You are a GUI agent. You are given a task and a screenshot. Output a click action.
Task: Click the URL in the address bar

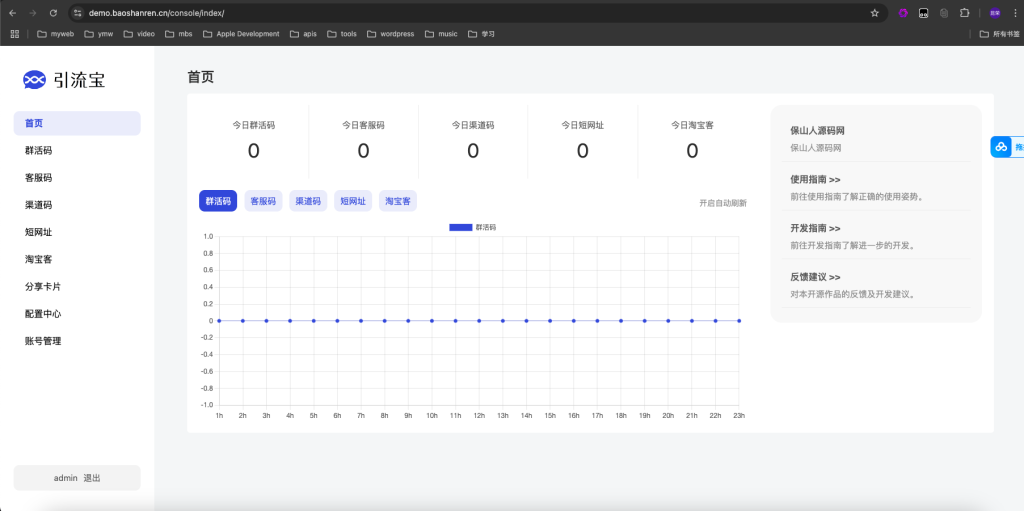157,12
